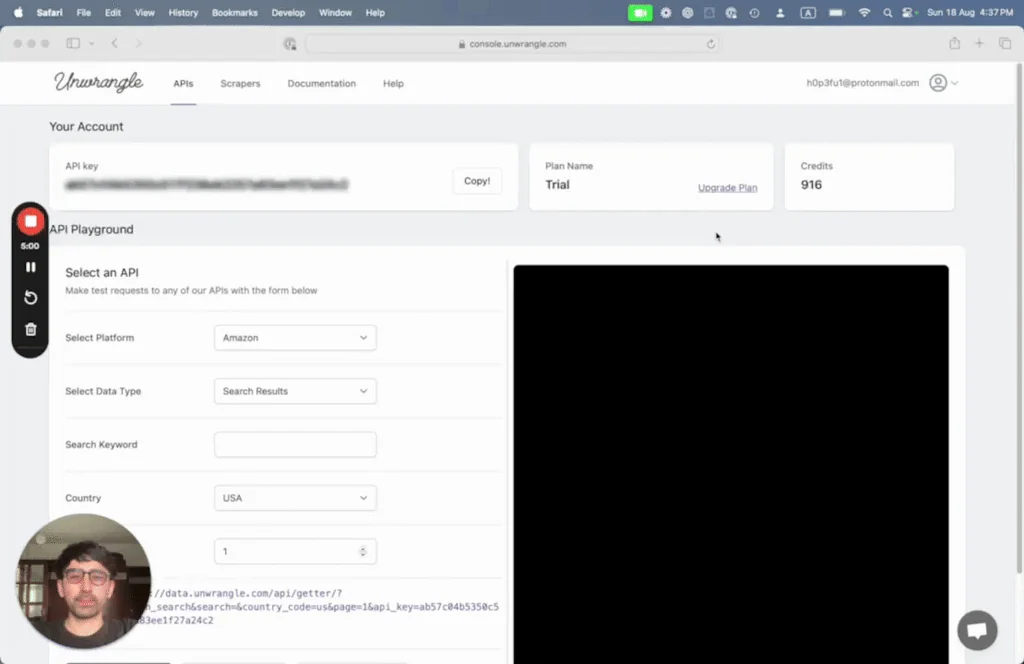Click the Unwrangle logo
This screenshot has width=1024, height=664.
[98, 83]
